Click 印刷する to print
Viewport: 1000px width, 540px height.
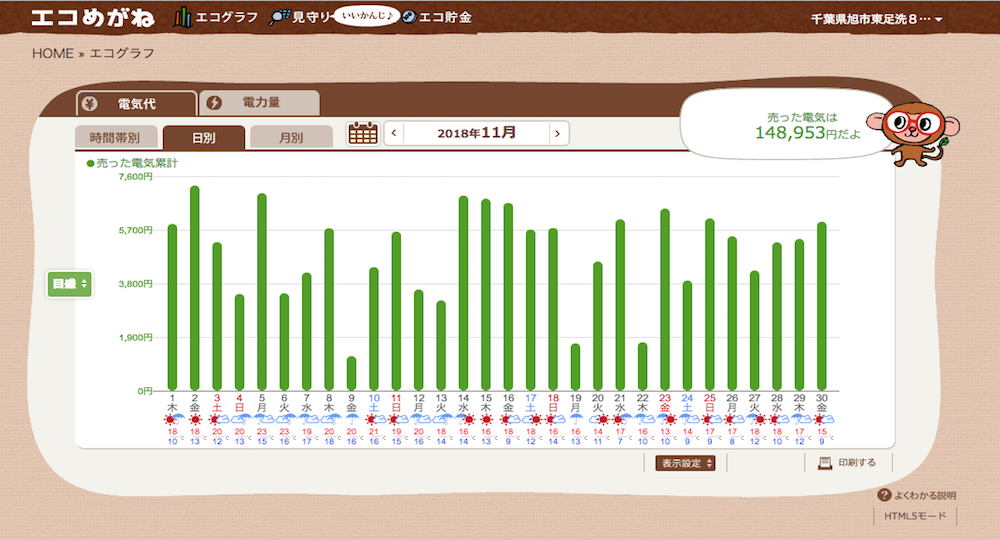857,463
